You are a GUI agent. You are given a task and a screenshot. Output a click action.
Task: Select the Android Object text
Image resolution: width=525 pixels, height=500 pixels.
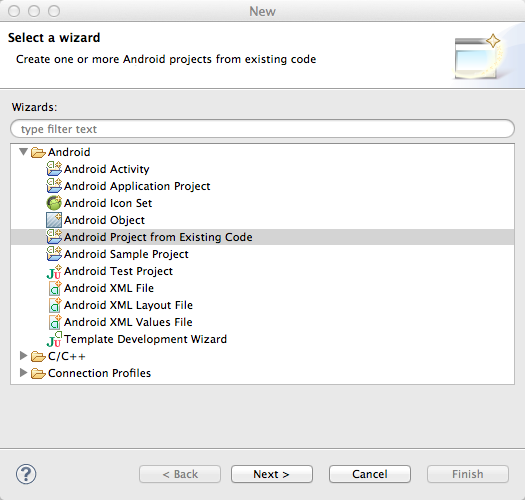point(104,220)
